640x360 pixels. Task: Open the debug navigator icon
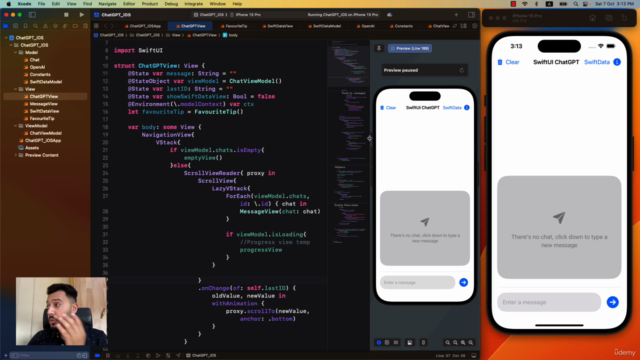(x=65, y=26)
